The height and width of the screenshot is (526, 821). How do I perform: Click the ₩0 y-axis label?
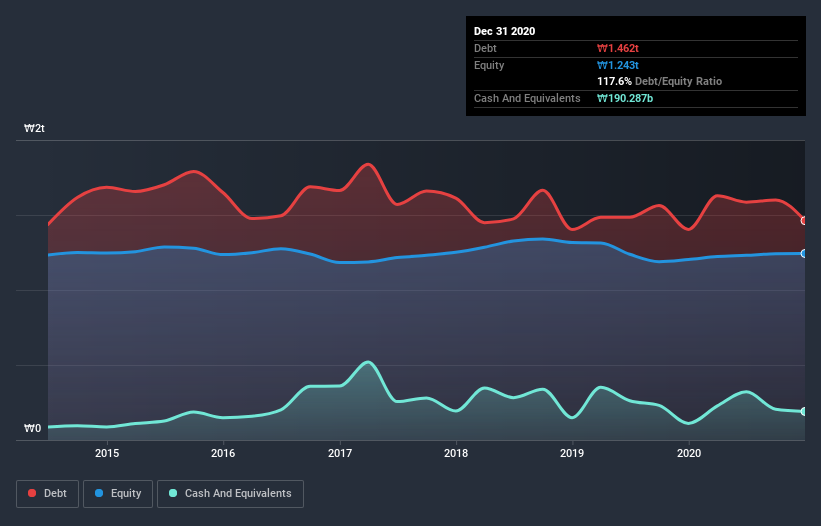[x=32, y=428]
